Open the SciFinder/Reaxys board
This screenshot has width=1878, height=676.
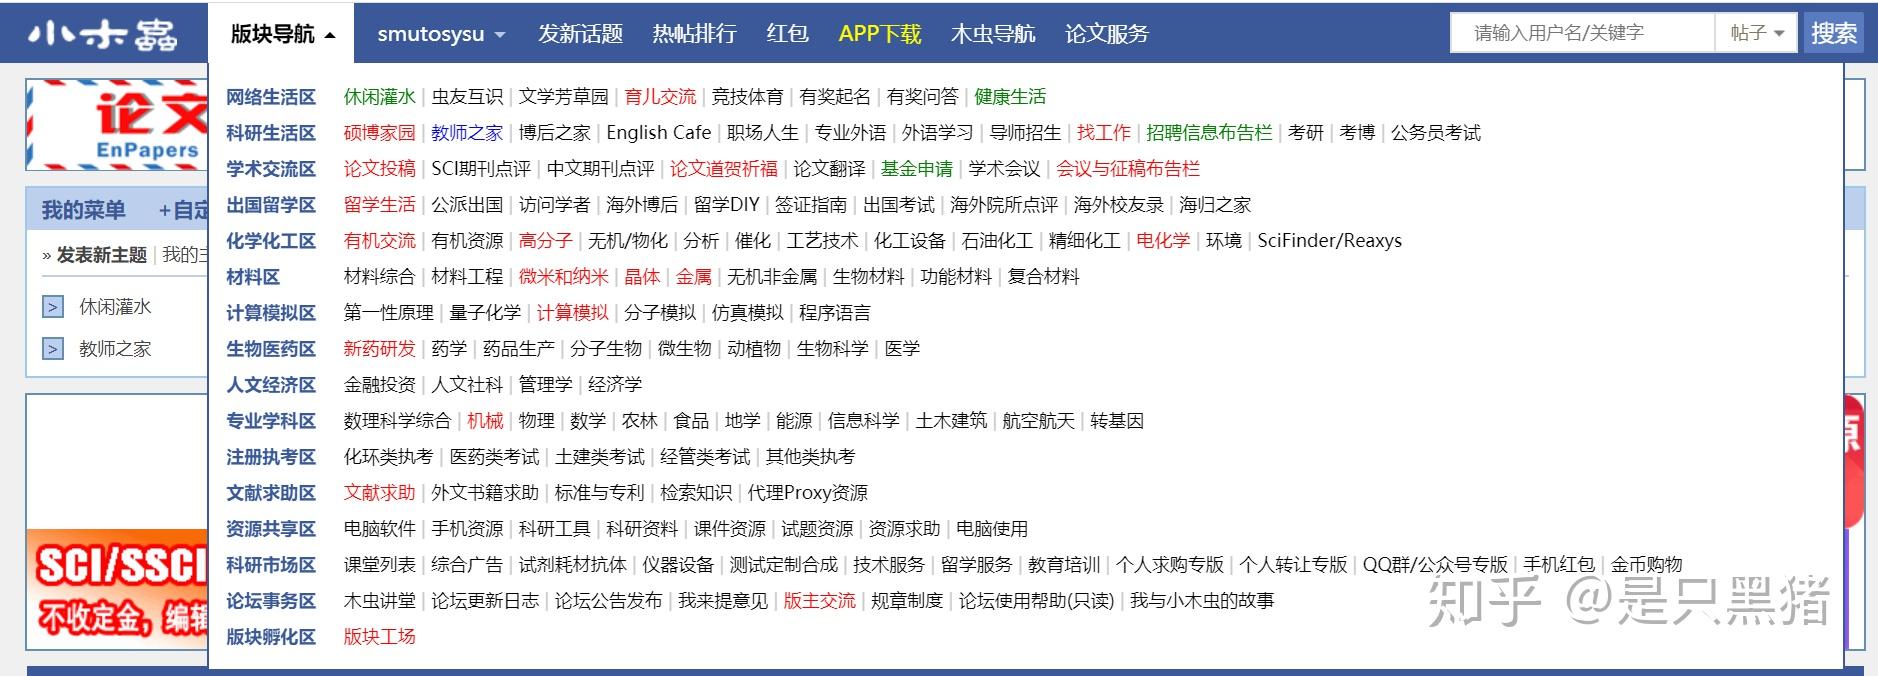click(x=1330, y=241)
